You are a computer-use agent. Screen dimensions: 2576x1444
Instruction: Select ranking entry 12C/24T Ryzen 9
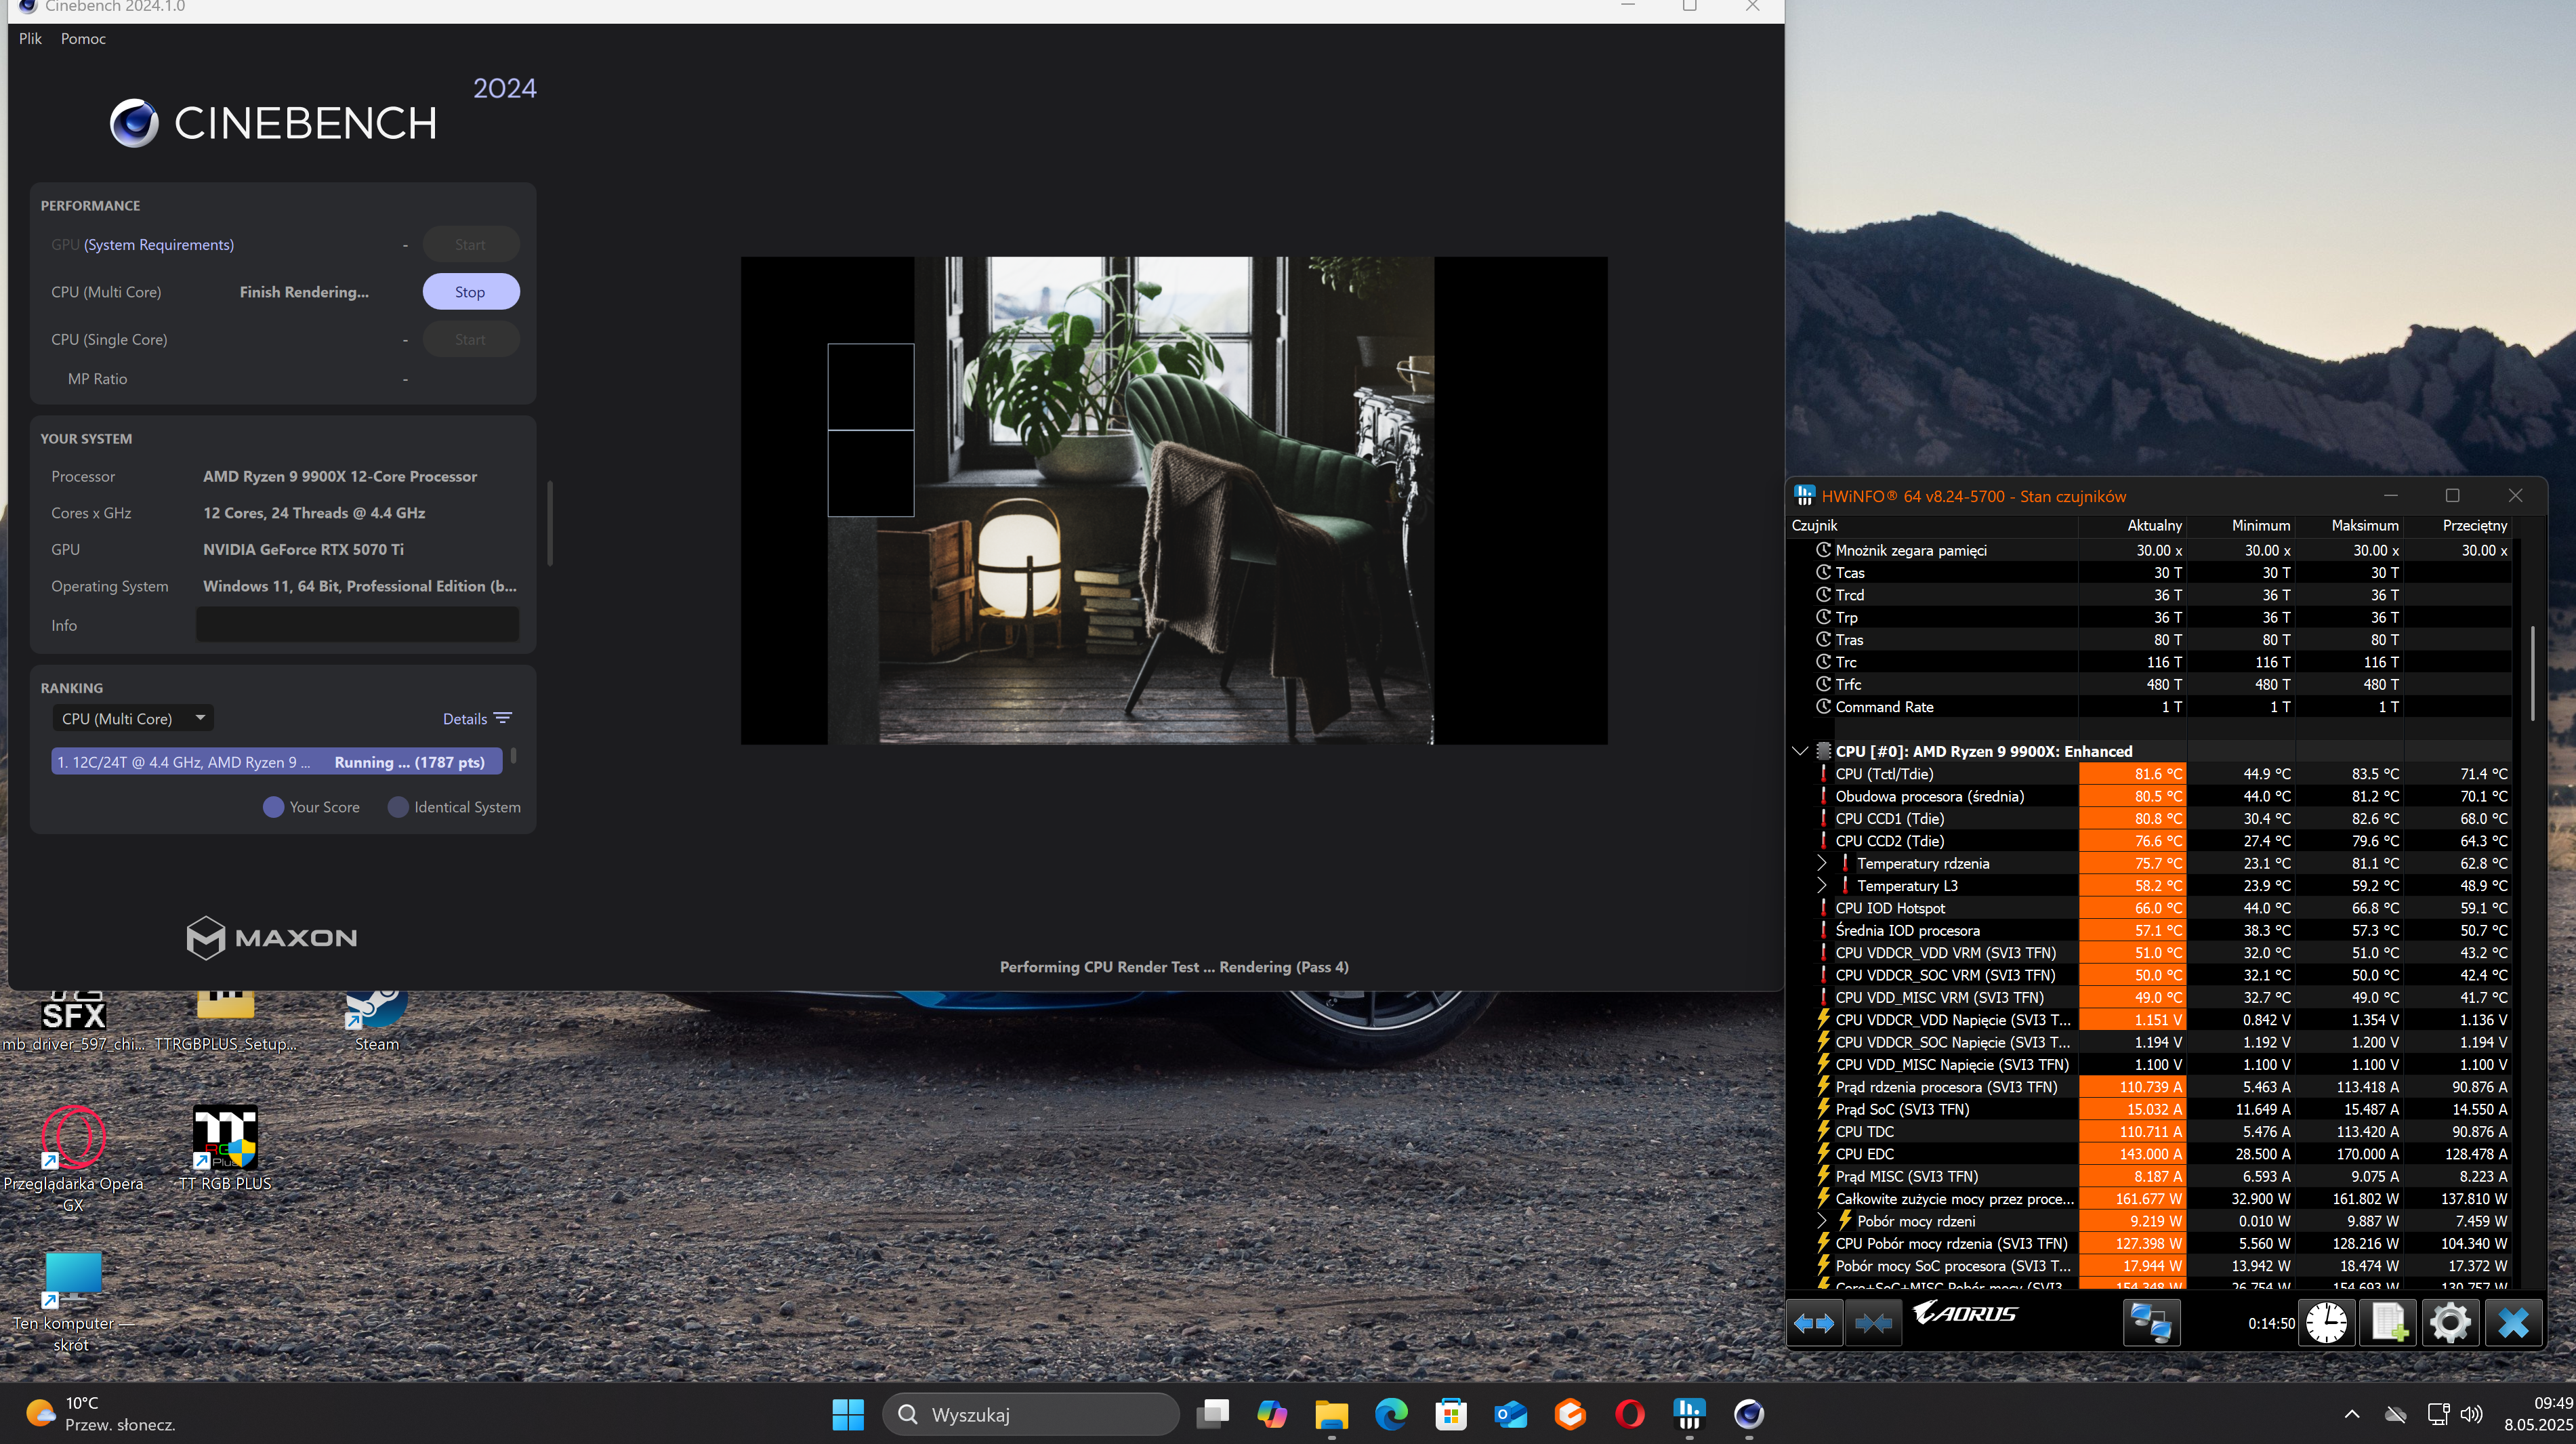click(277, 762)
